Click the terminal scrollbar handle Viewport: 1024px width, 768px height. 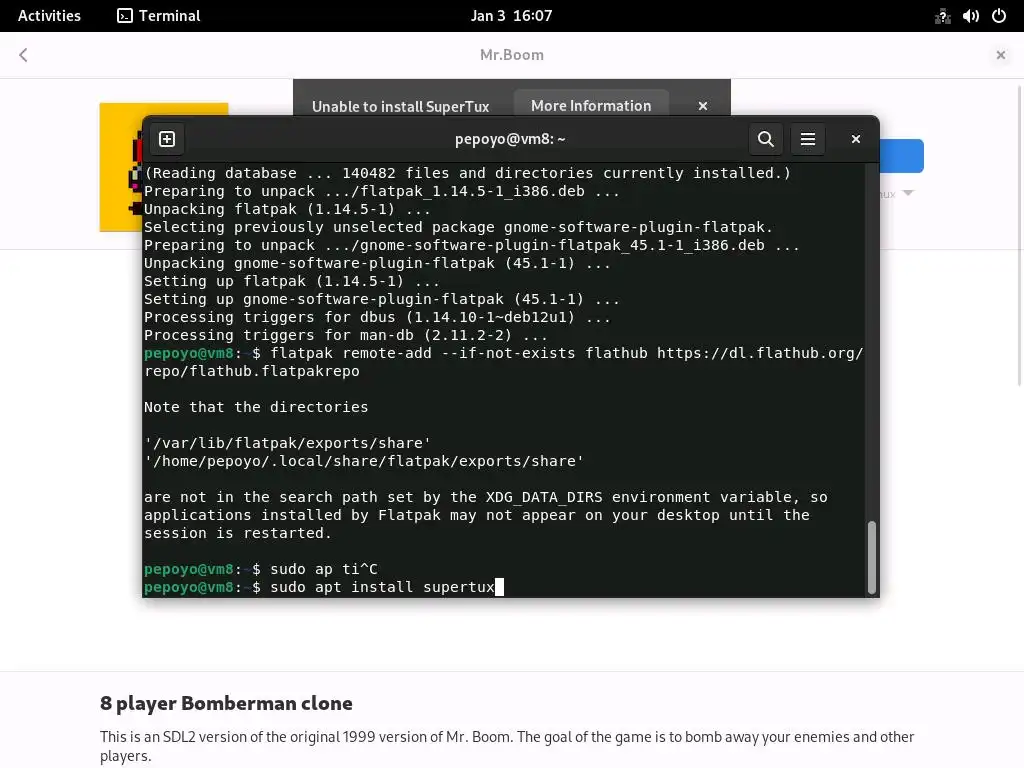click(x=871, y=557)
